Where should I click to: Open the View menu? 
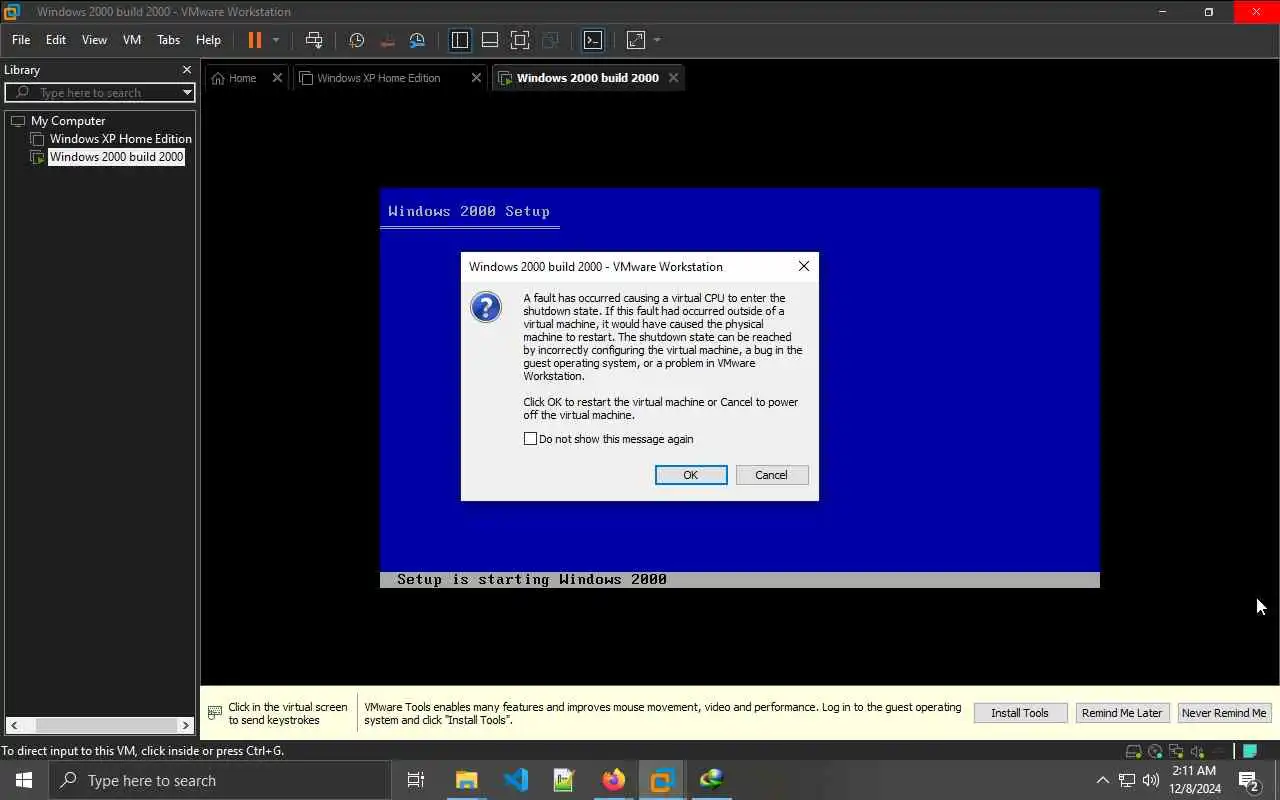94,40
